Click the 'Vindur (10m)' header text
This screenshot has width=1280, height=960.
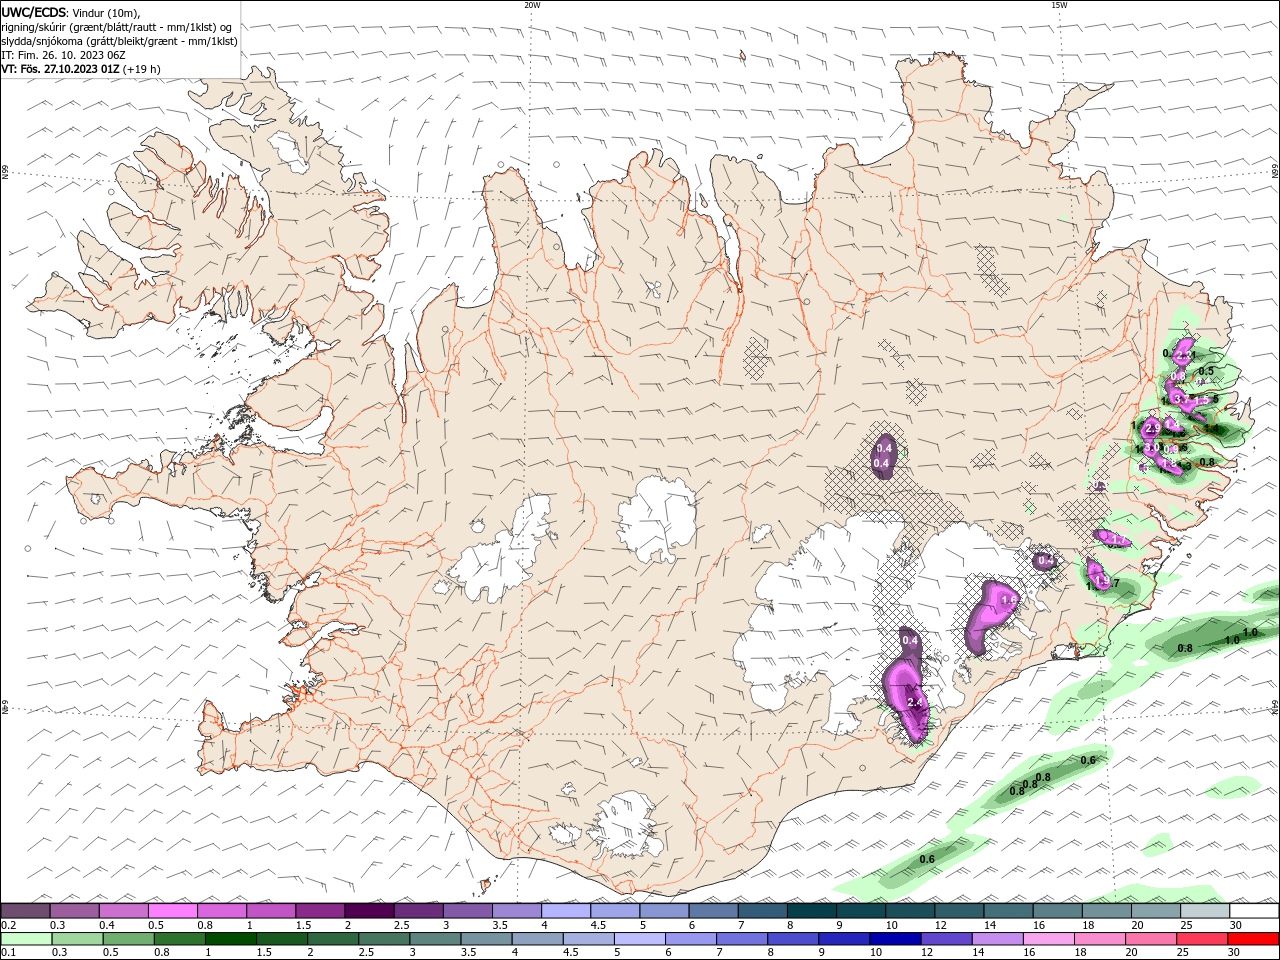pyautogui.click(x=107, y=12)
